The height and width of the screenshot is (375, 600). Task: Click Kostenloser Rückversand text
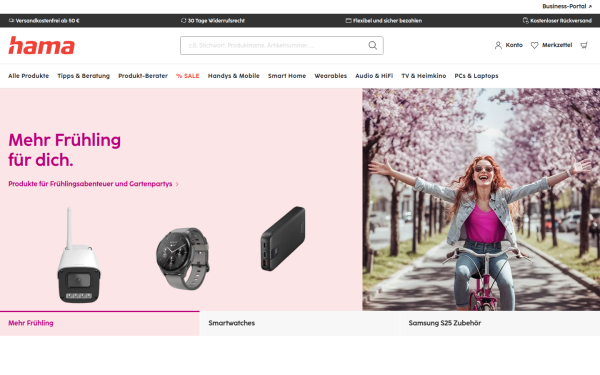[561, 21]
